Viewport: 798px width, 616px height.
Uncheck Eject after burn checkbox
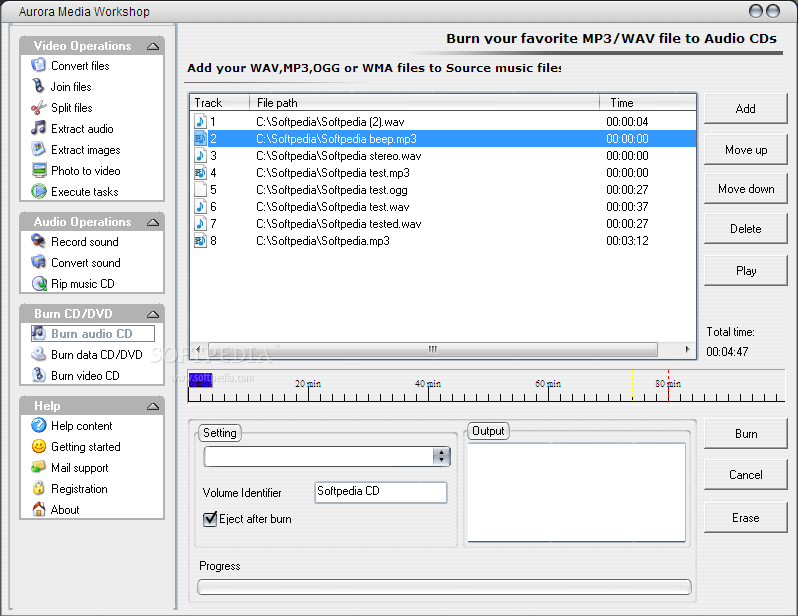tap(210, 519)
